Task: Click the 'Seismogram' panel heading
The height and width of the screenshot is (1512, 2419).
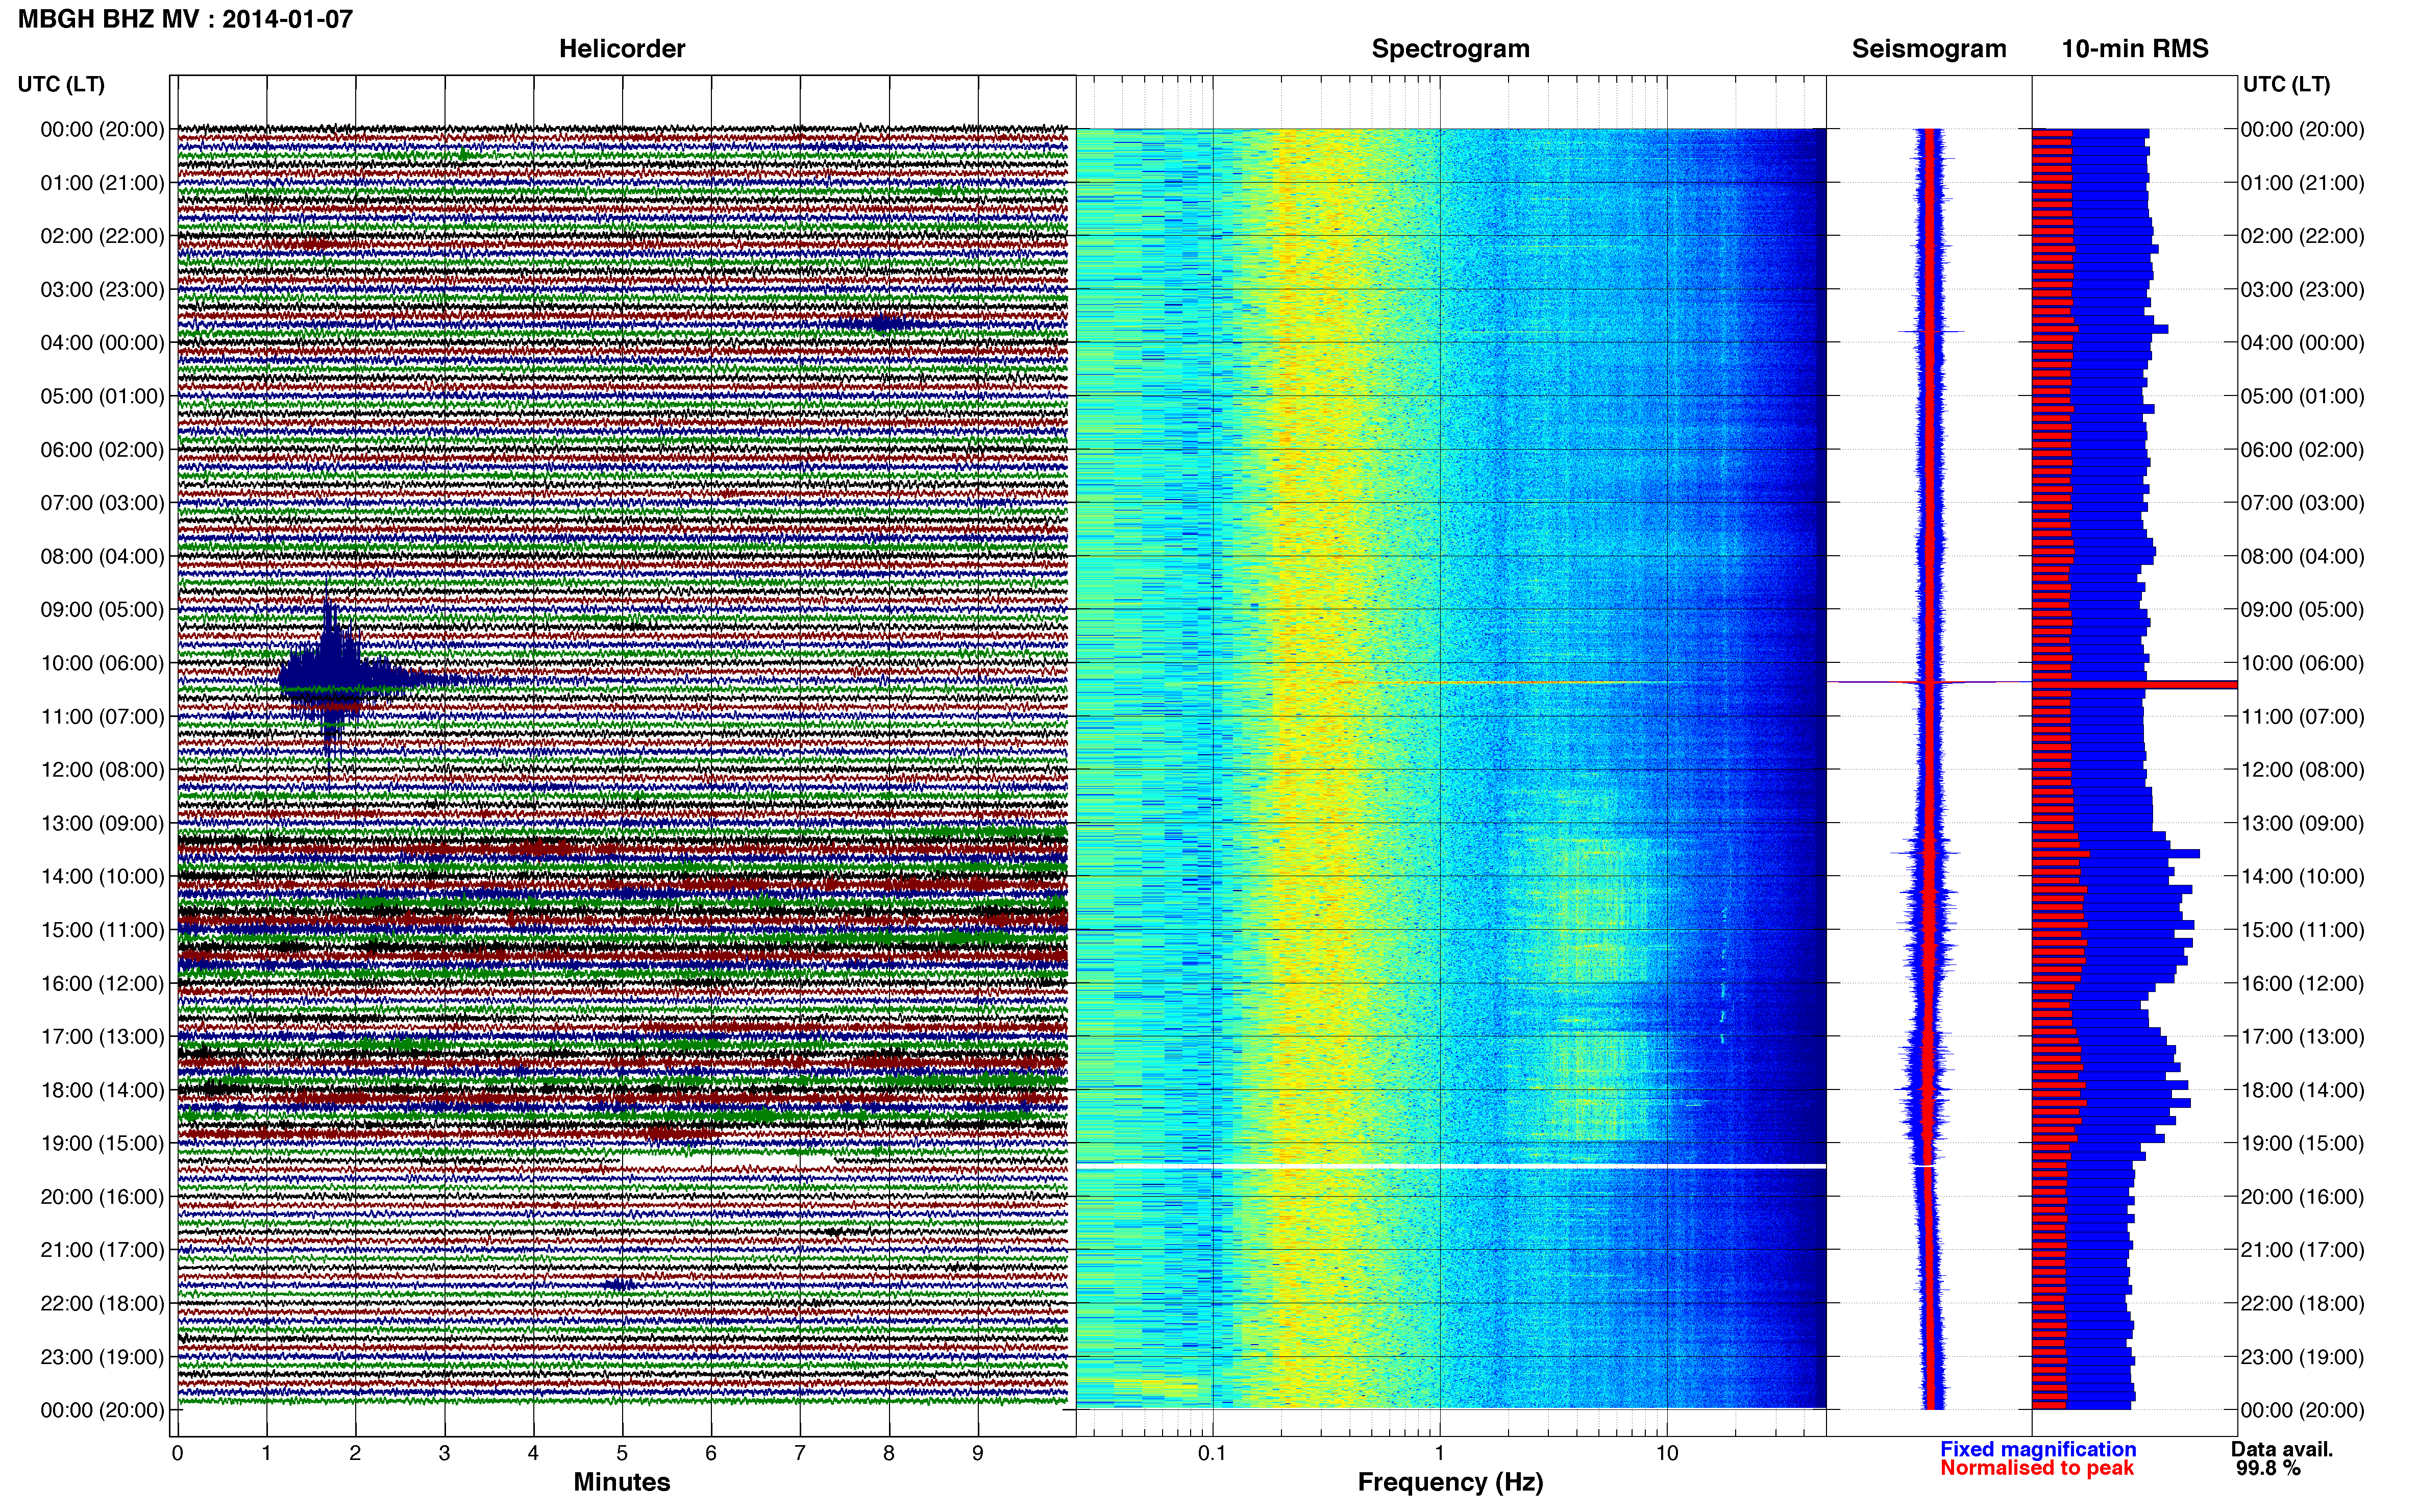Action: [x=1929, y=49]
